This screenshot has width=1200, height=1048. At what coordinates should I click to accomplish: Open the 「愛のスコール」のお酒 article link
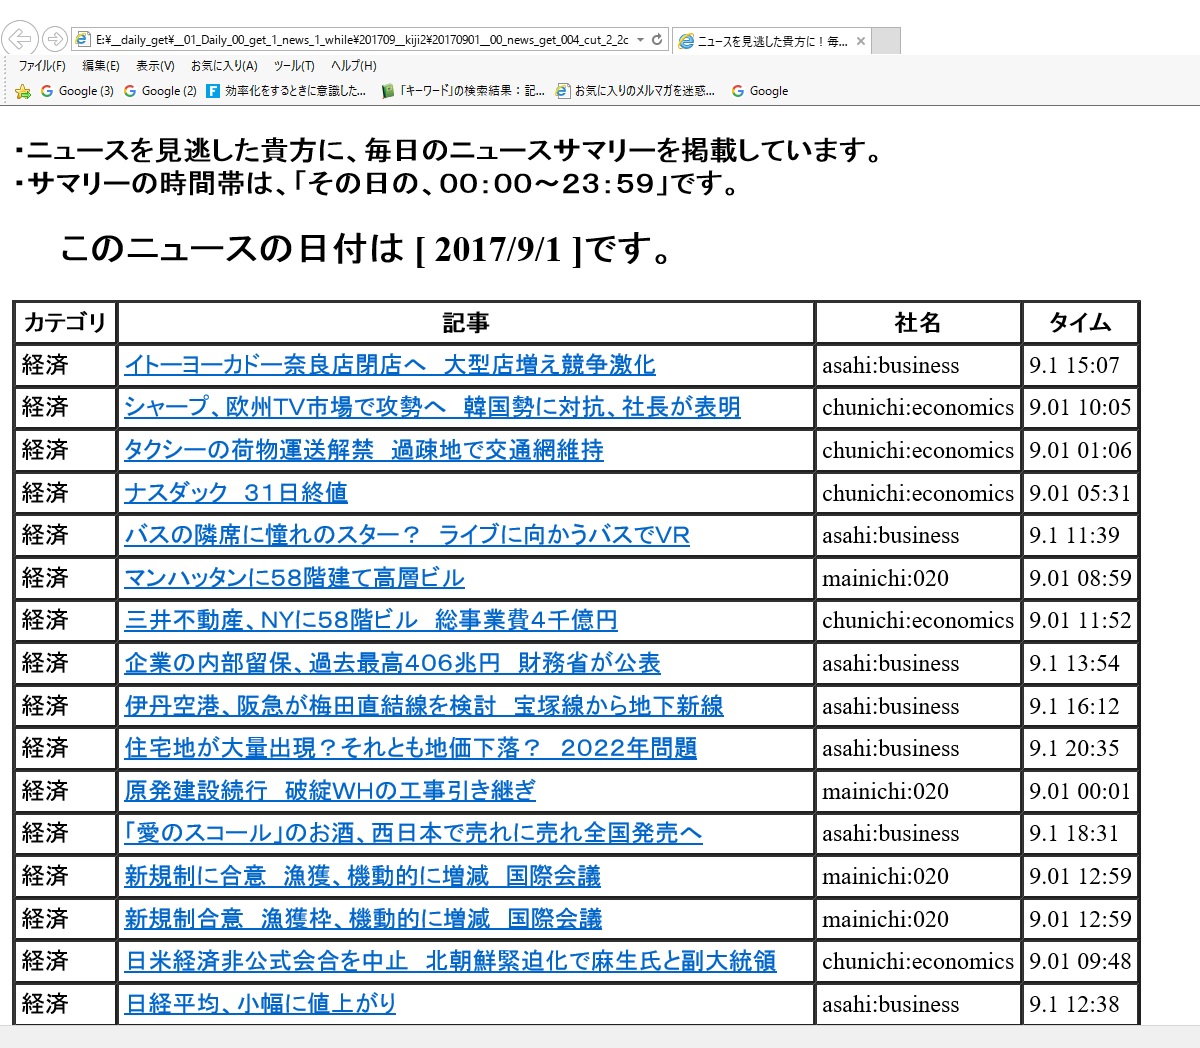(x=413, y=833)
